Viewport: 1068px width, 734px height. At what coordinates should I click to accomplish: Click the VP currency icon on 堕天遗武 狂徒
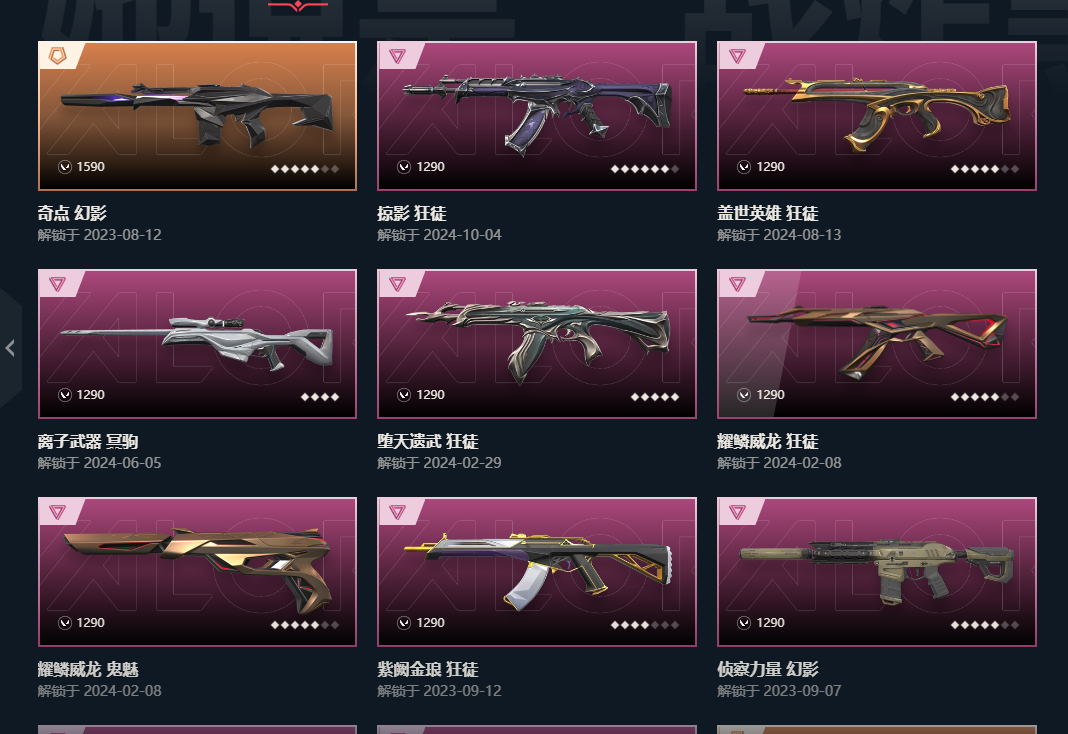click(x=404, y=395)
